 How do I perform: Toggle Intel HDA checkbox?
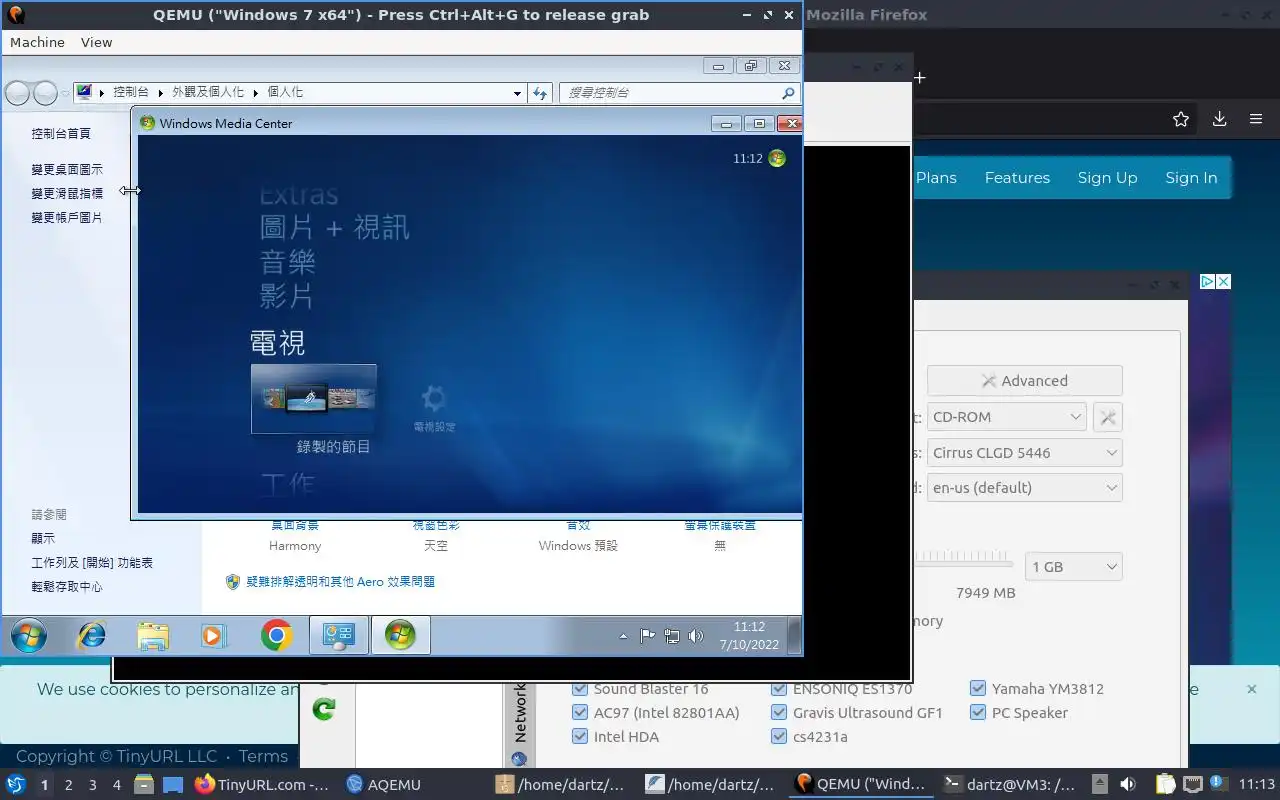pyautogui.click(x=579, y=737)
